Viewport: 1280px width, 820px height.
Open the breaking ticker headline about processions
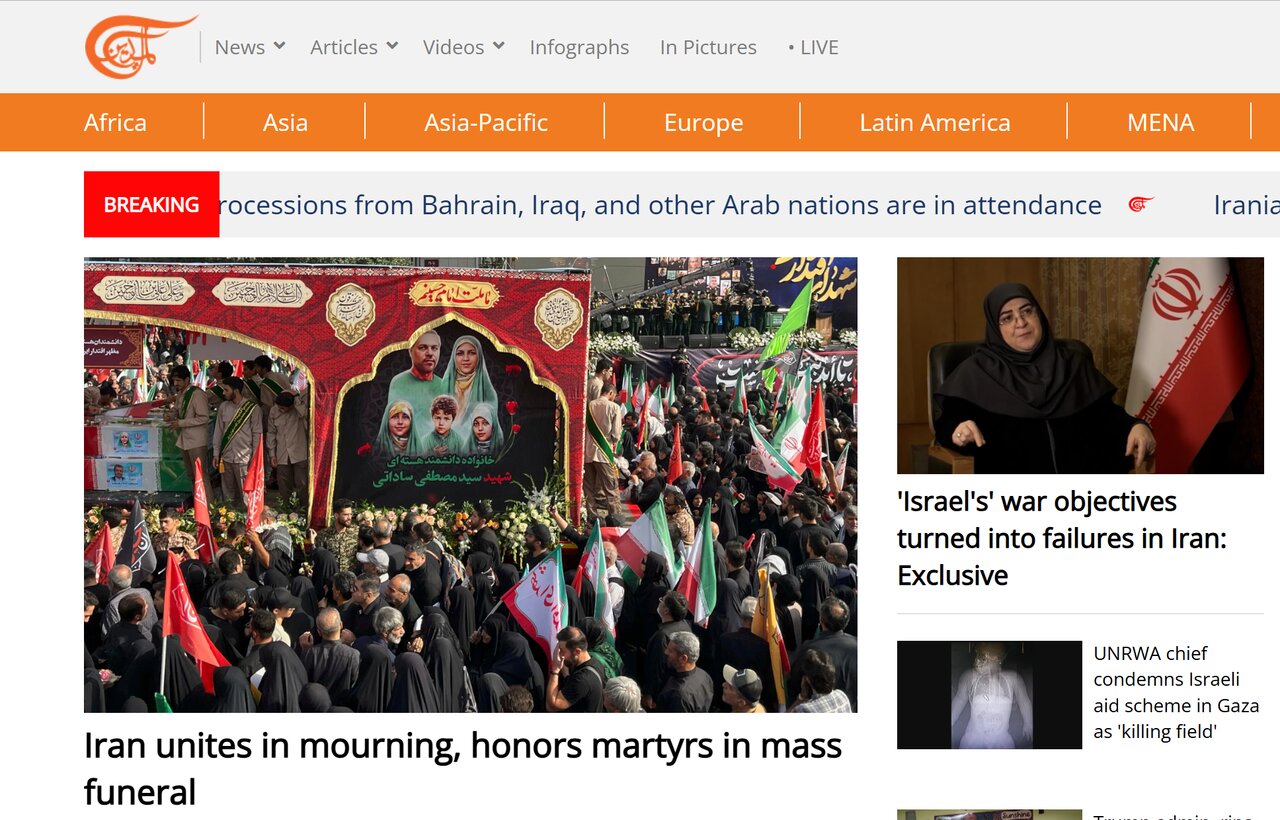pyautogui.click(x=660, y=205)
